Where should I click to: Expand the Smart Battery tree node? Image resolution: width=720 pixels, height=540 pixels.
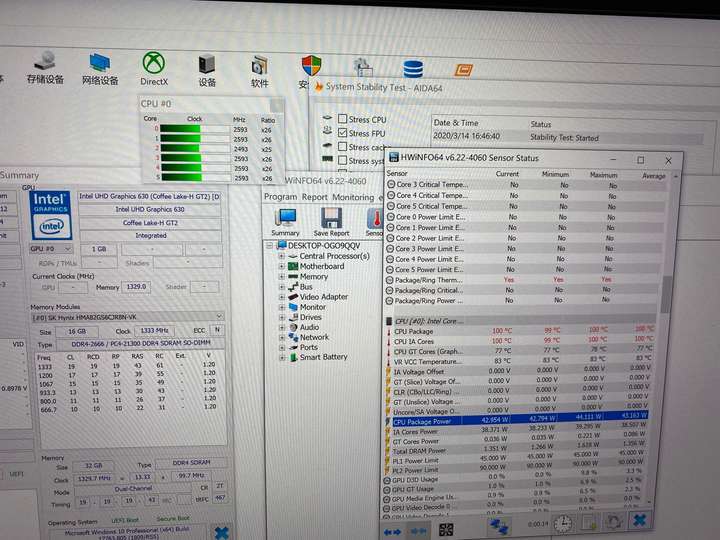tap(281, 357)
